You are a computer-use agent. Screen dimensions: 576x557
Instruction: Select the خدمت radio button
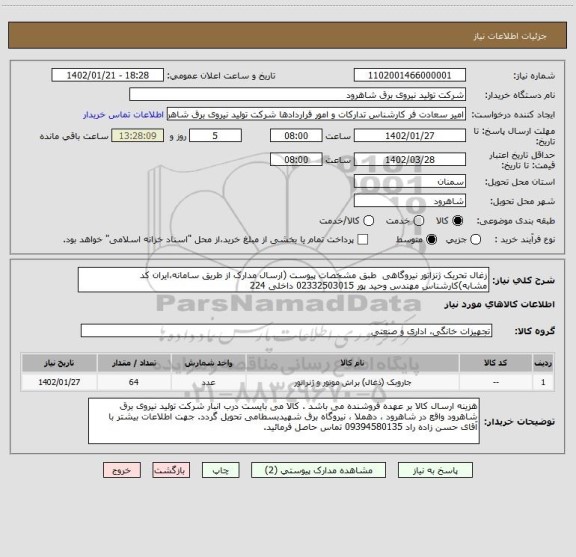419,221
